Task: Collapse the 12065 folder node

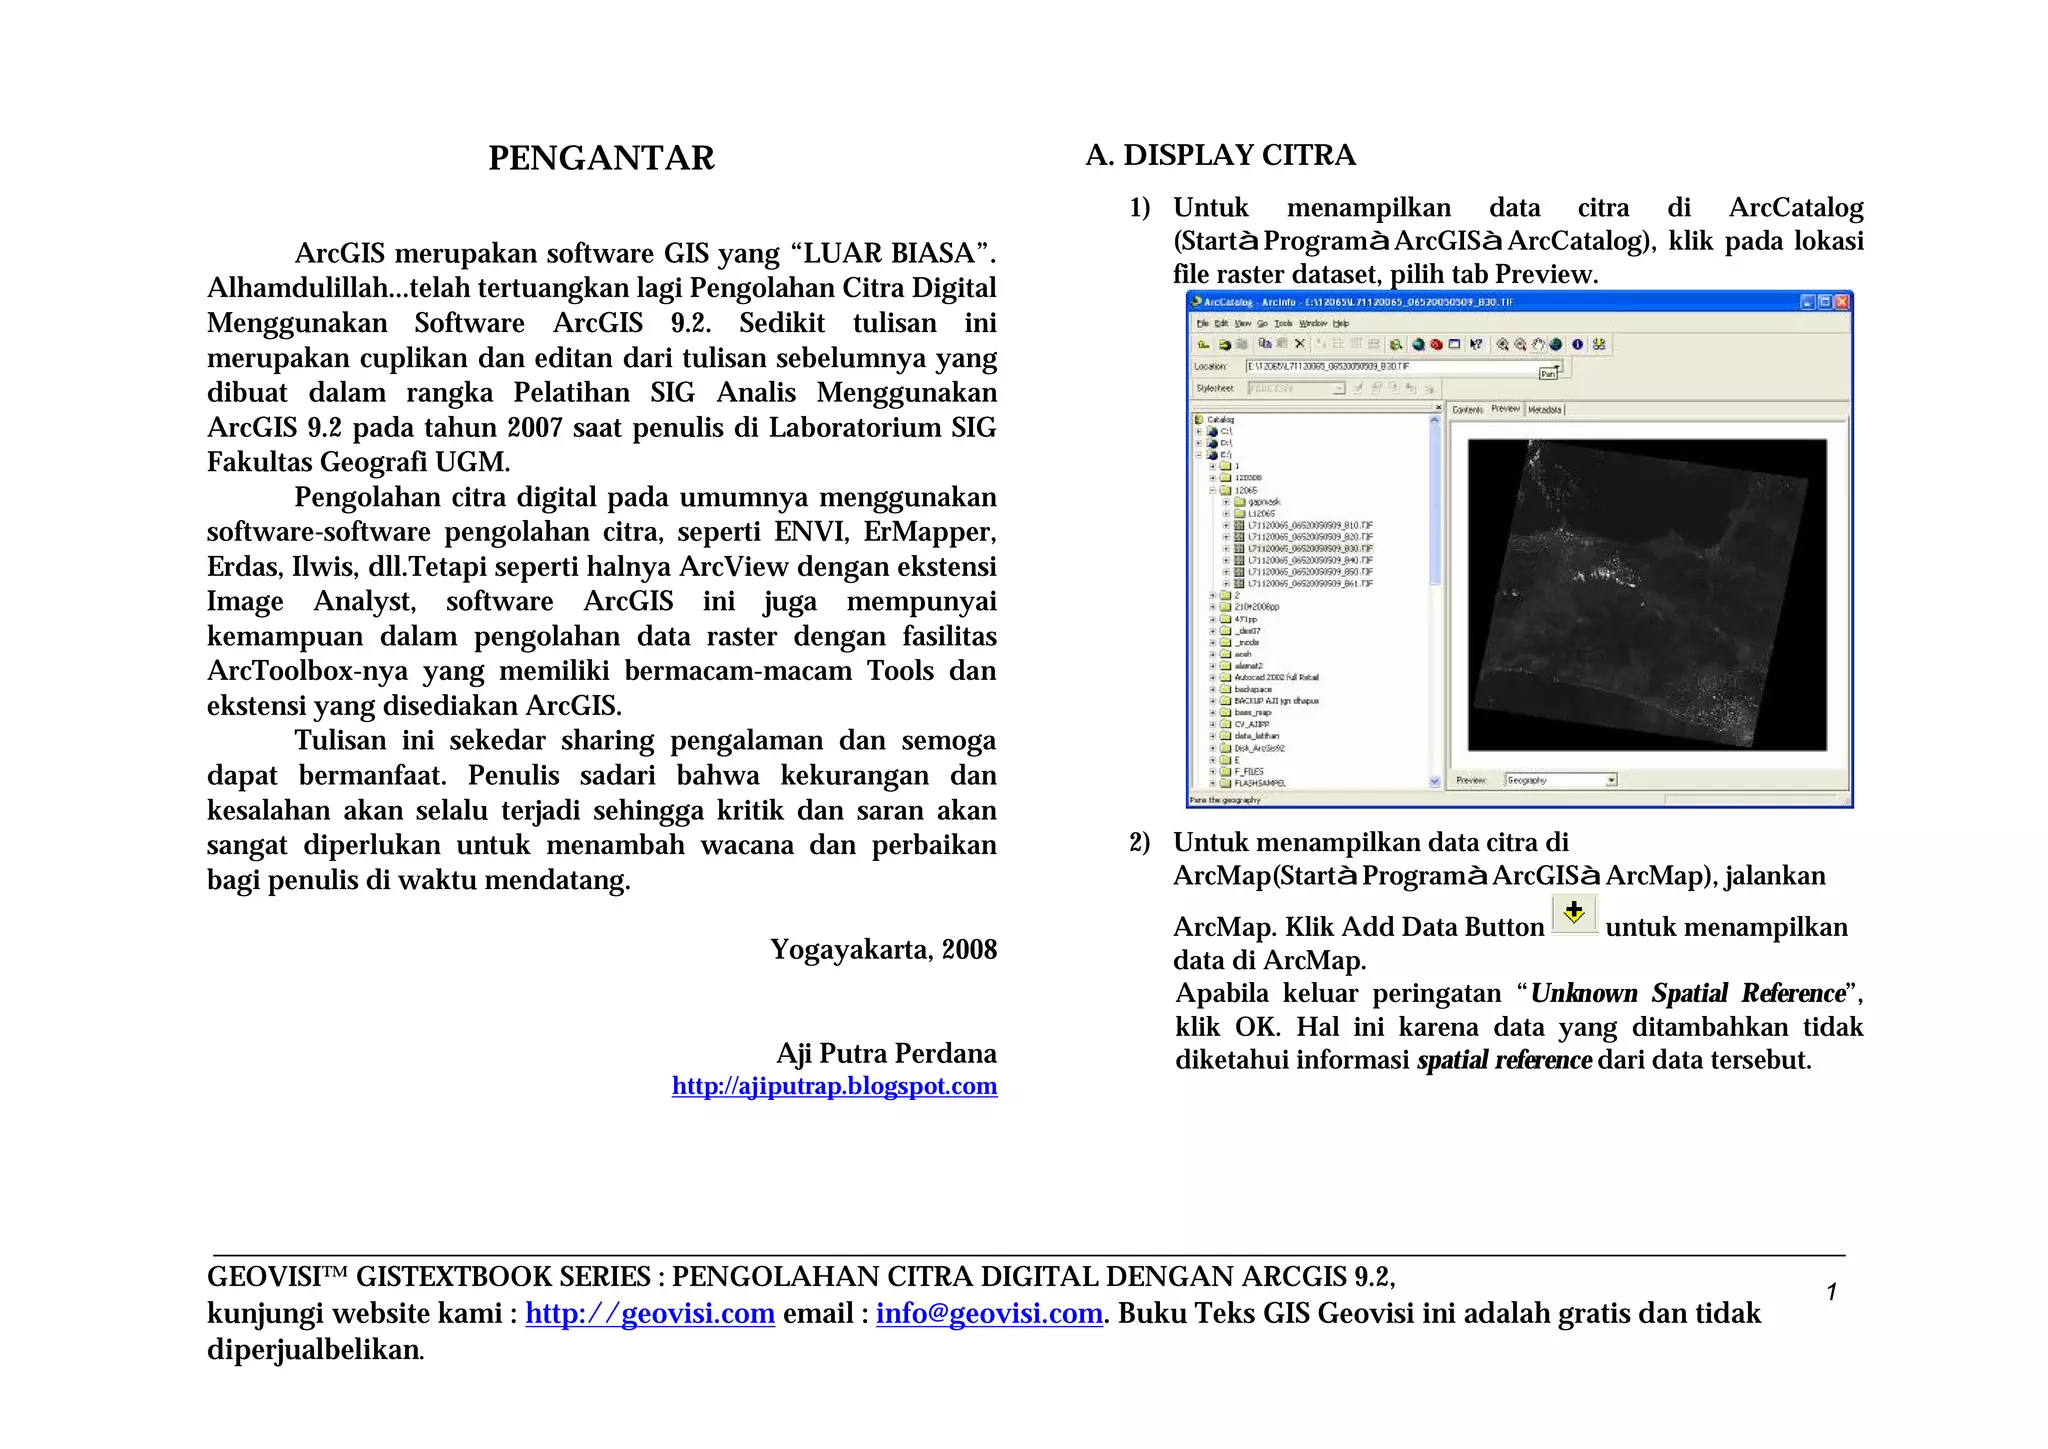Action: [x=1212, y=490]
